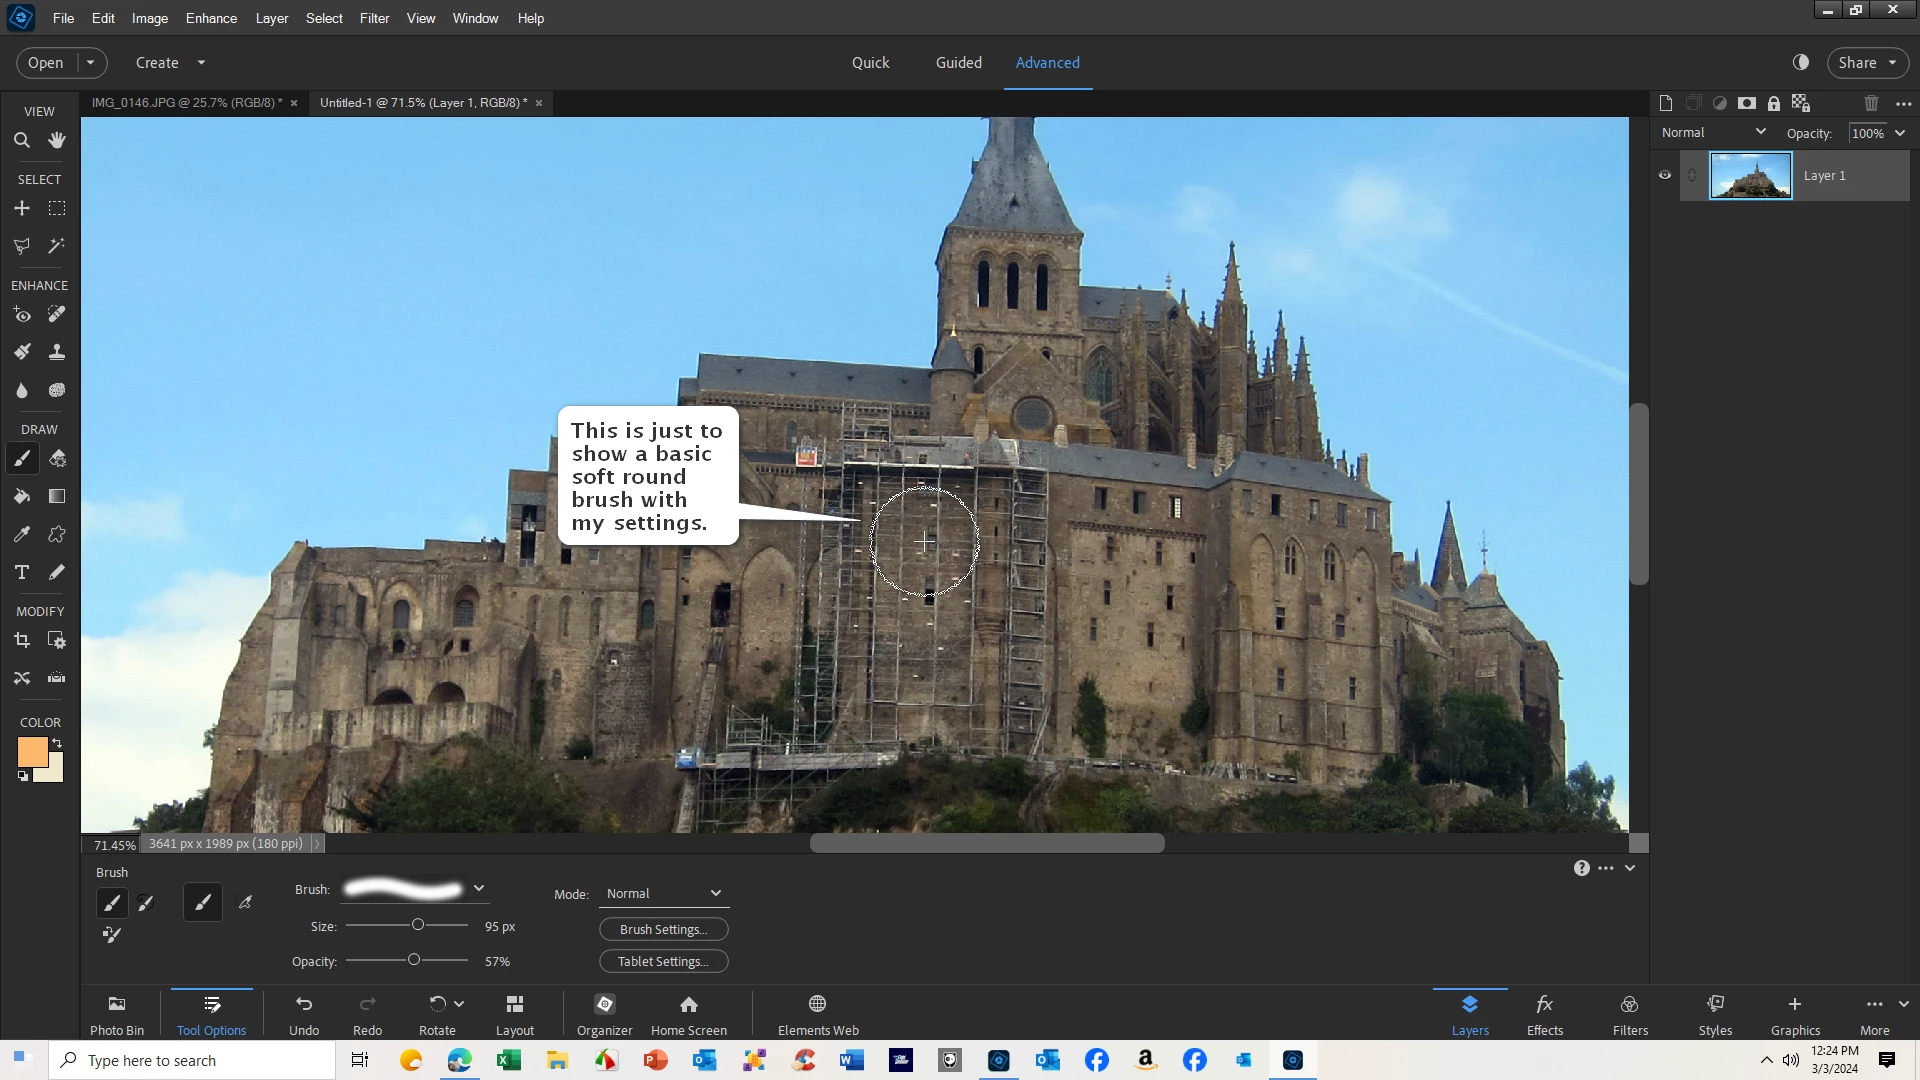
Task: Select the Hand tool
Action: pos(57,141)
